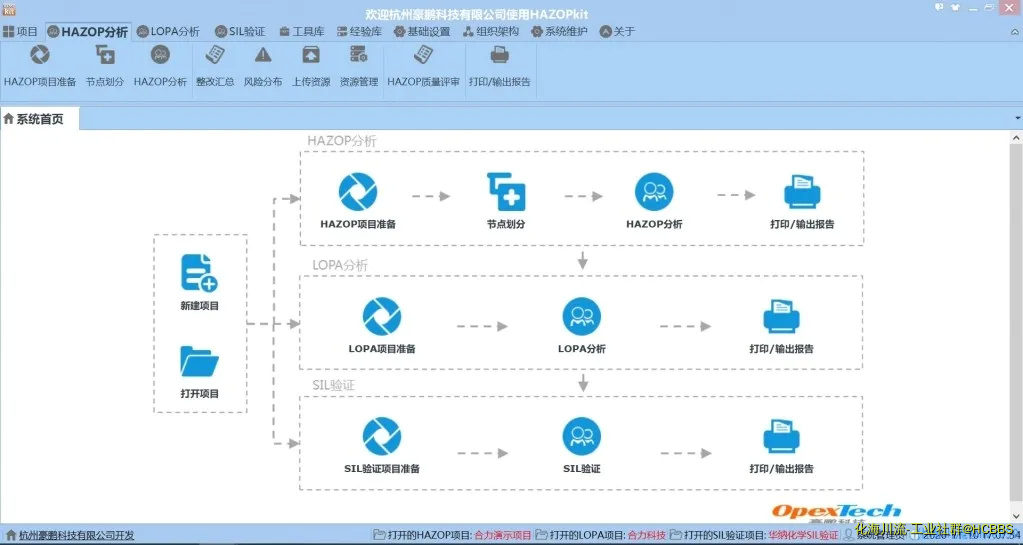Click the 华纳化学SIL验证 project link
Viewport: 1023px width, 545px height.
[x=803, y=535]
